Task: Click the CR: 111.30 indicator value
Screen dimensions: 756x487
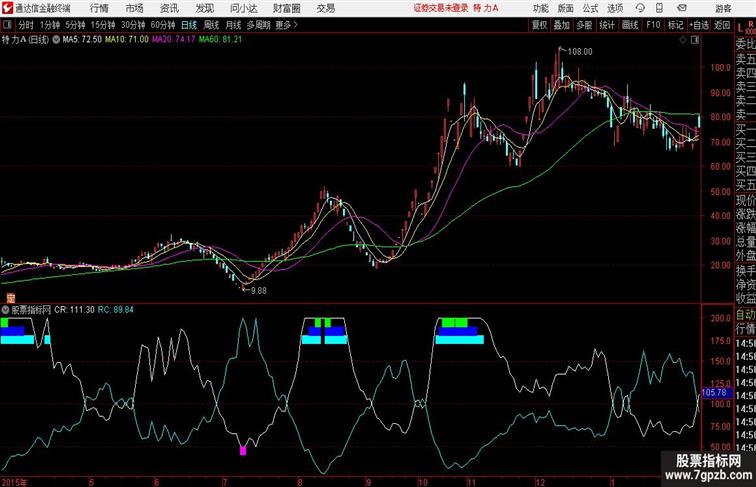Action: [x=74, y=310]
